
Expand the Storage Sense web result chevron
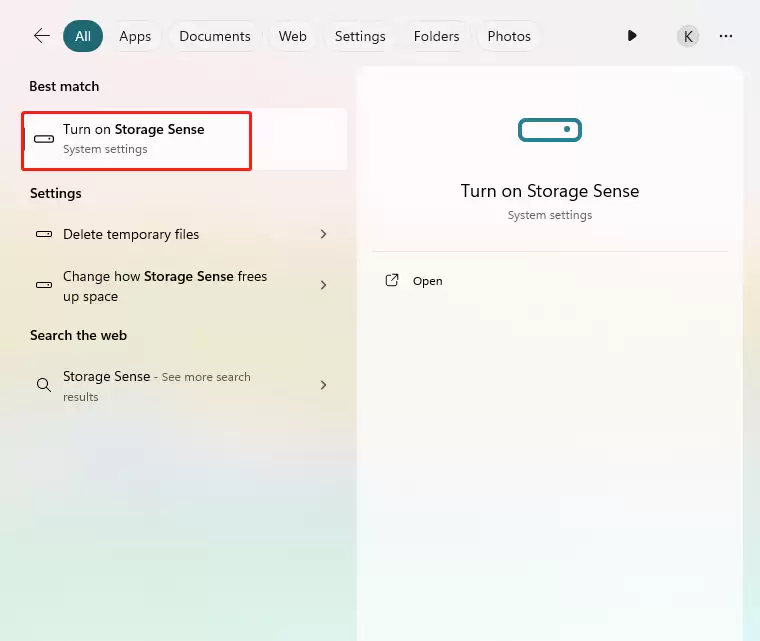point(323,385)
